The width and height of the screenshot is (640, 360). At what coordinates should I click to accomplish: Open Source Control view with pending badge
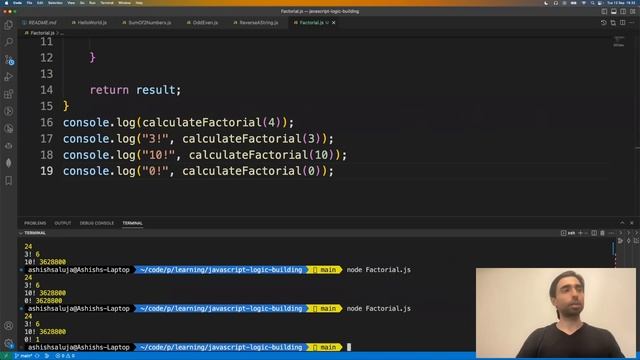pyautogui.click(x=9, y=60)
